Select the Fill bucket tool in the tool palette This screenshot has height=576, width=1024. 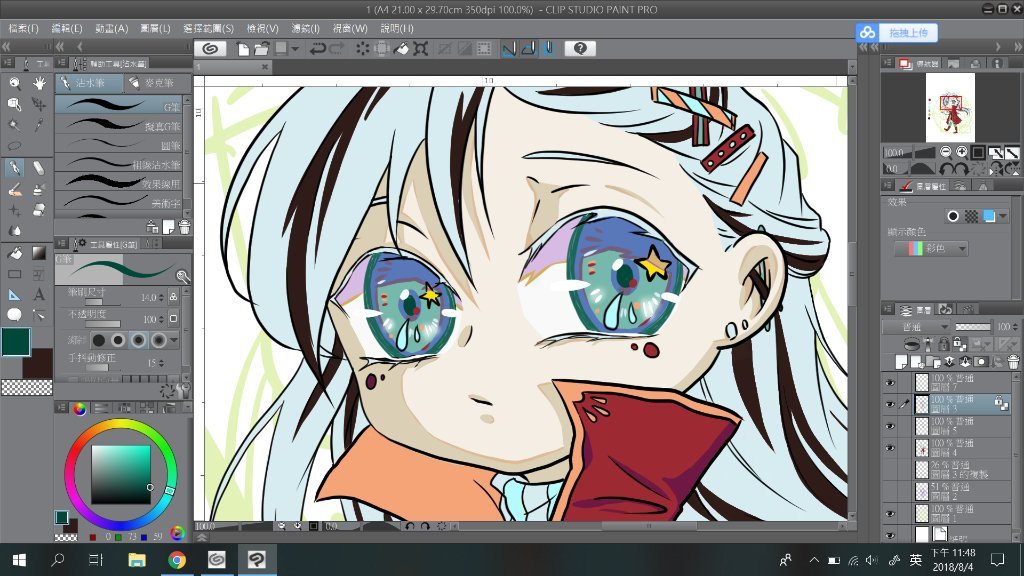click(14, 253)
